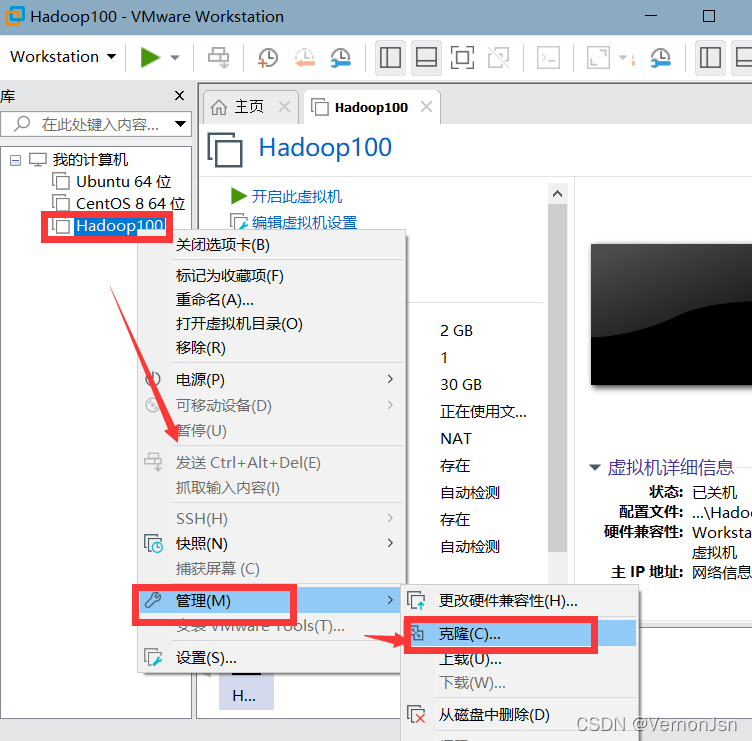Toggle the thumbnail bar view icon
The image size is (752, 741).
click(426, 58)
